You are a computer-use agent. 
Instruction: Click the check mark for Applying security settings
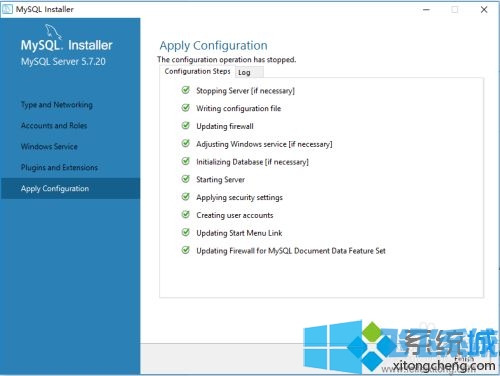click(x=186, y=197)
